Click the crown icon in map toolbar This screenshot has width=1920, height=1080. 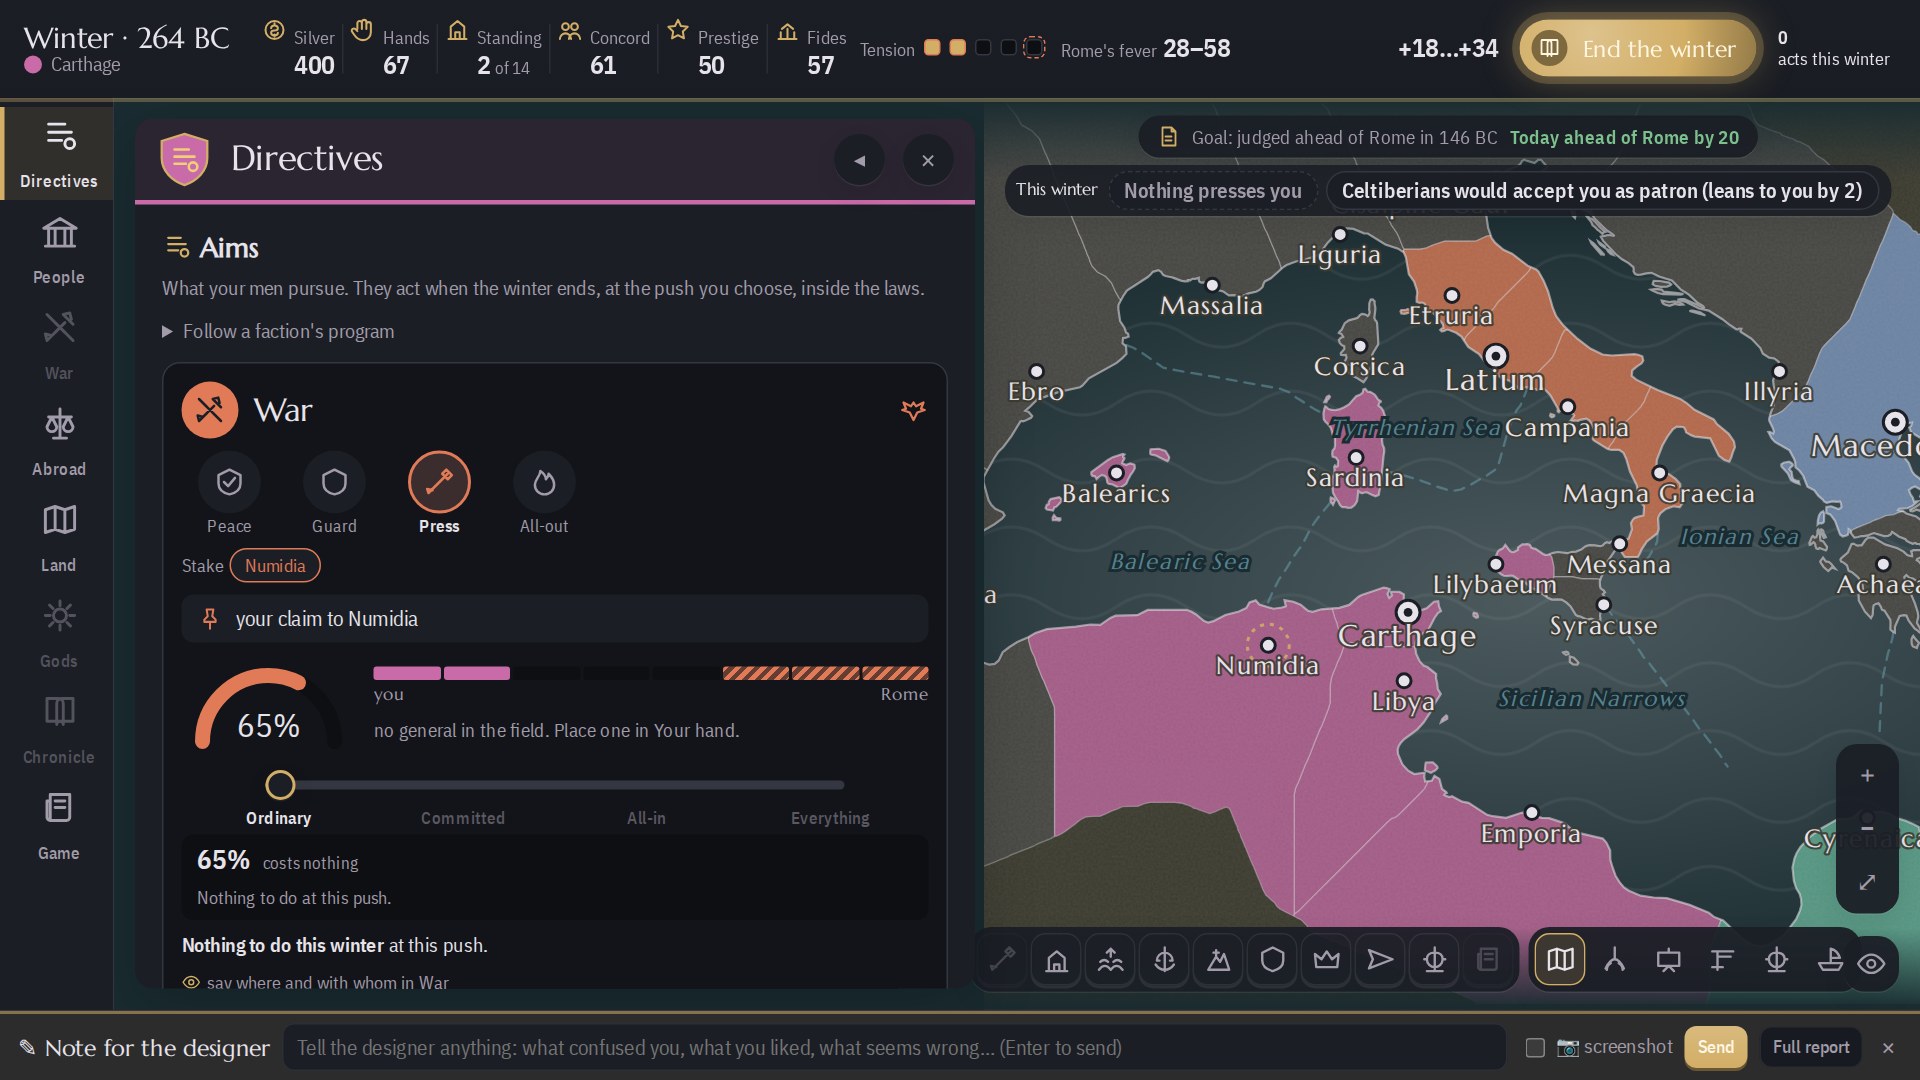click(x=1326, y=960)
